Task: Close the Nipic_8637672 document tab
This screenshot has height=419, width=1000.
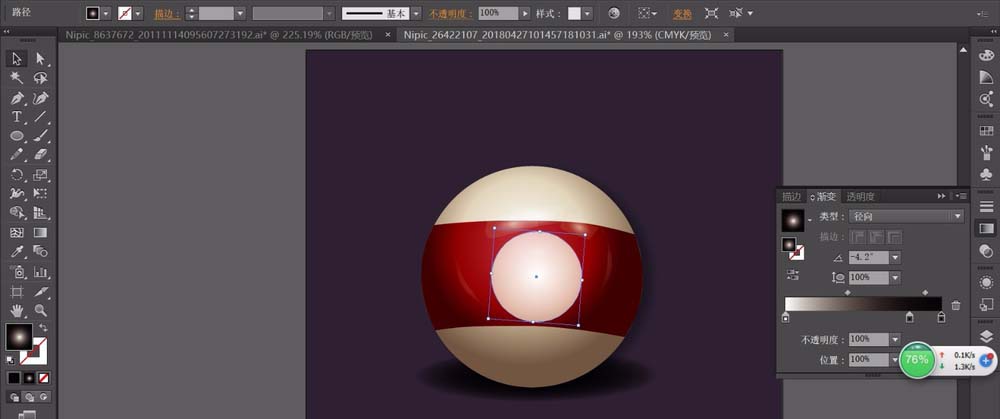Action: click(388, 35)
